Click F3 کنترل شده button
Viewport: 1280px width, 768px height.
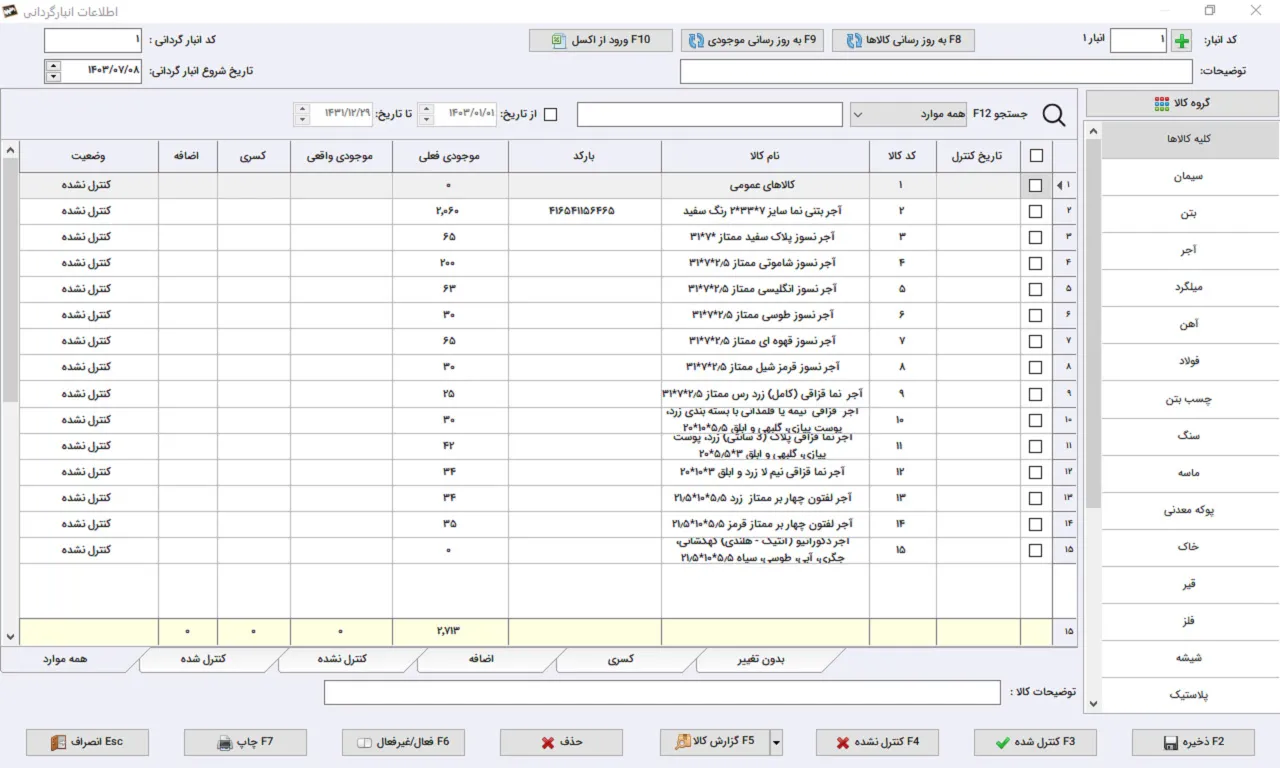click(1035, 742)
